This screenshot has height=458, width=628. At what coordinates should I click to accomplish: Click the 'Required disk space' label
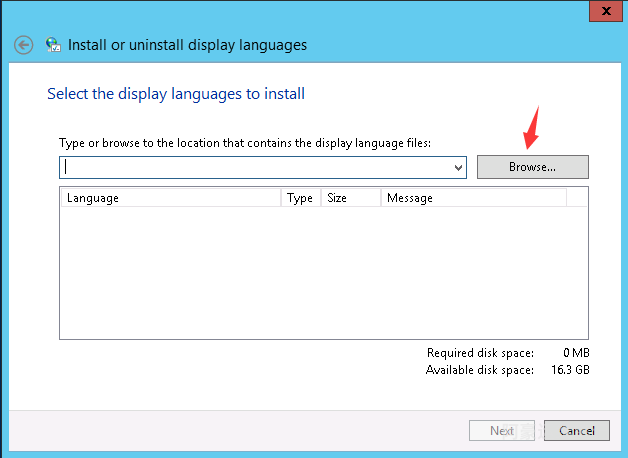(x=480, y=353)
